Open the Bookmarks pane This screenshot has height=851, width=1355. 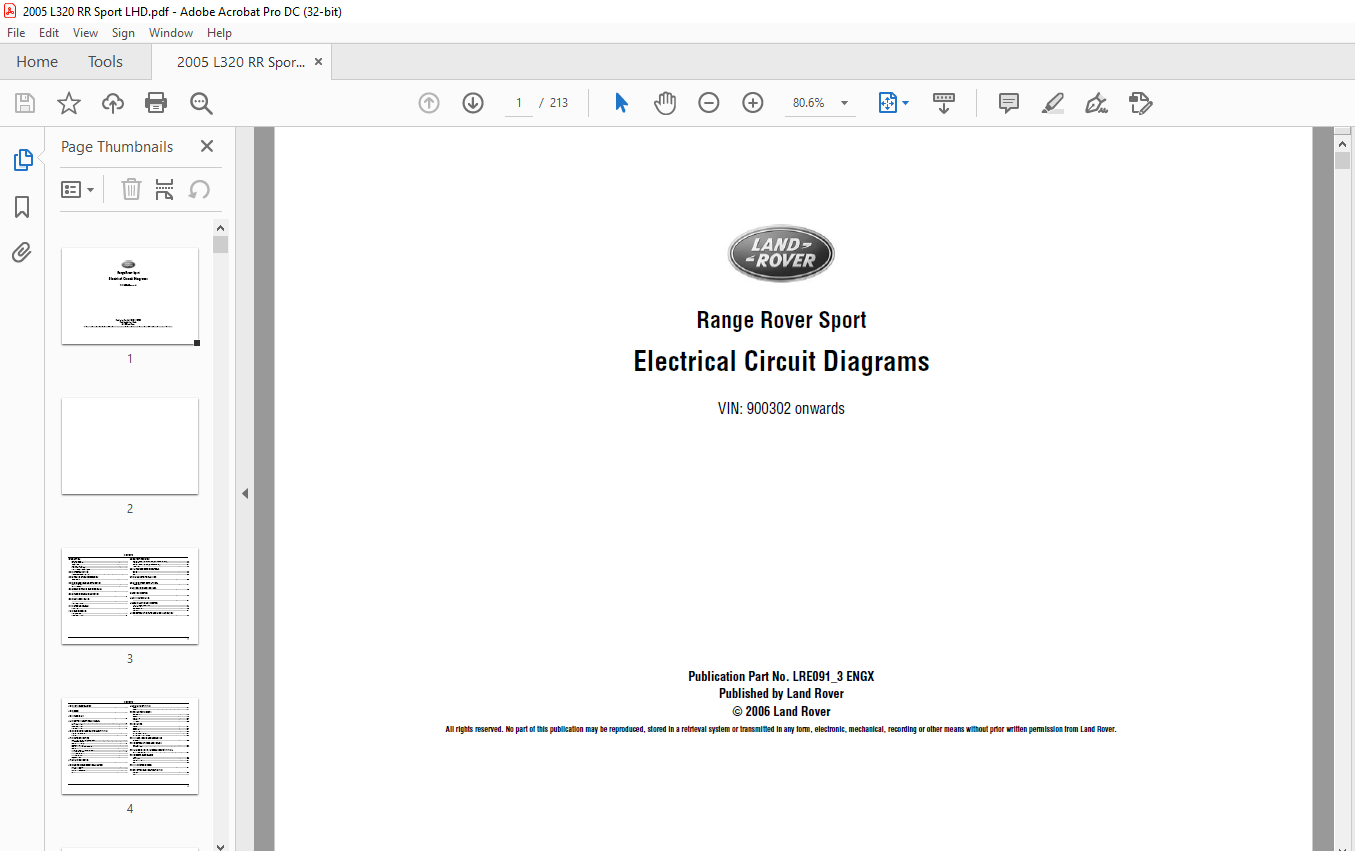22,207
